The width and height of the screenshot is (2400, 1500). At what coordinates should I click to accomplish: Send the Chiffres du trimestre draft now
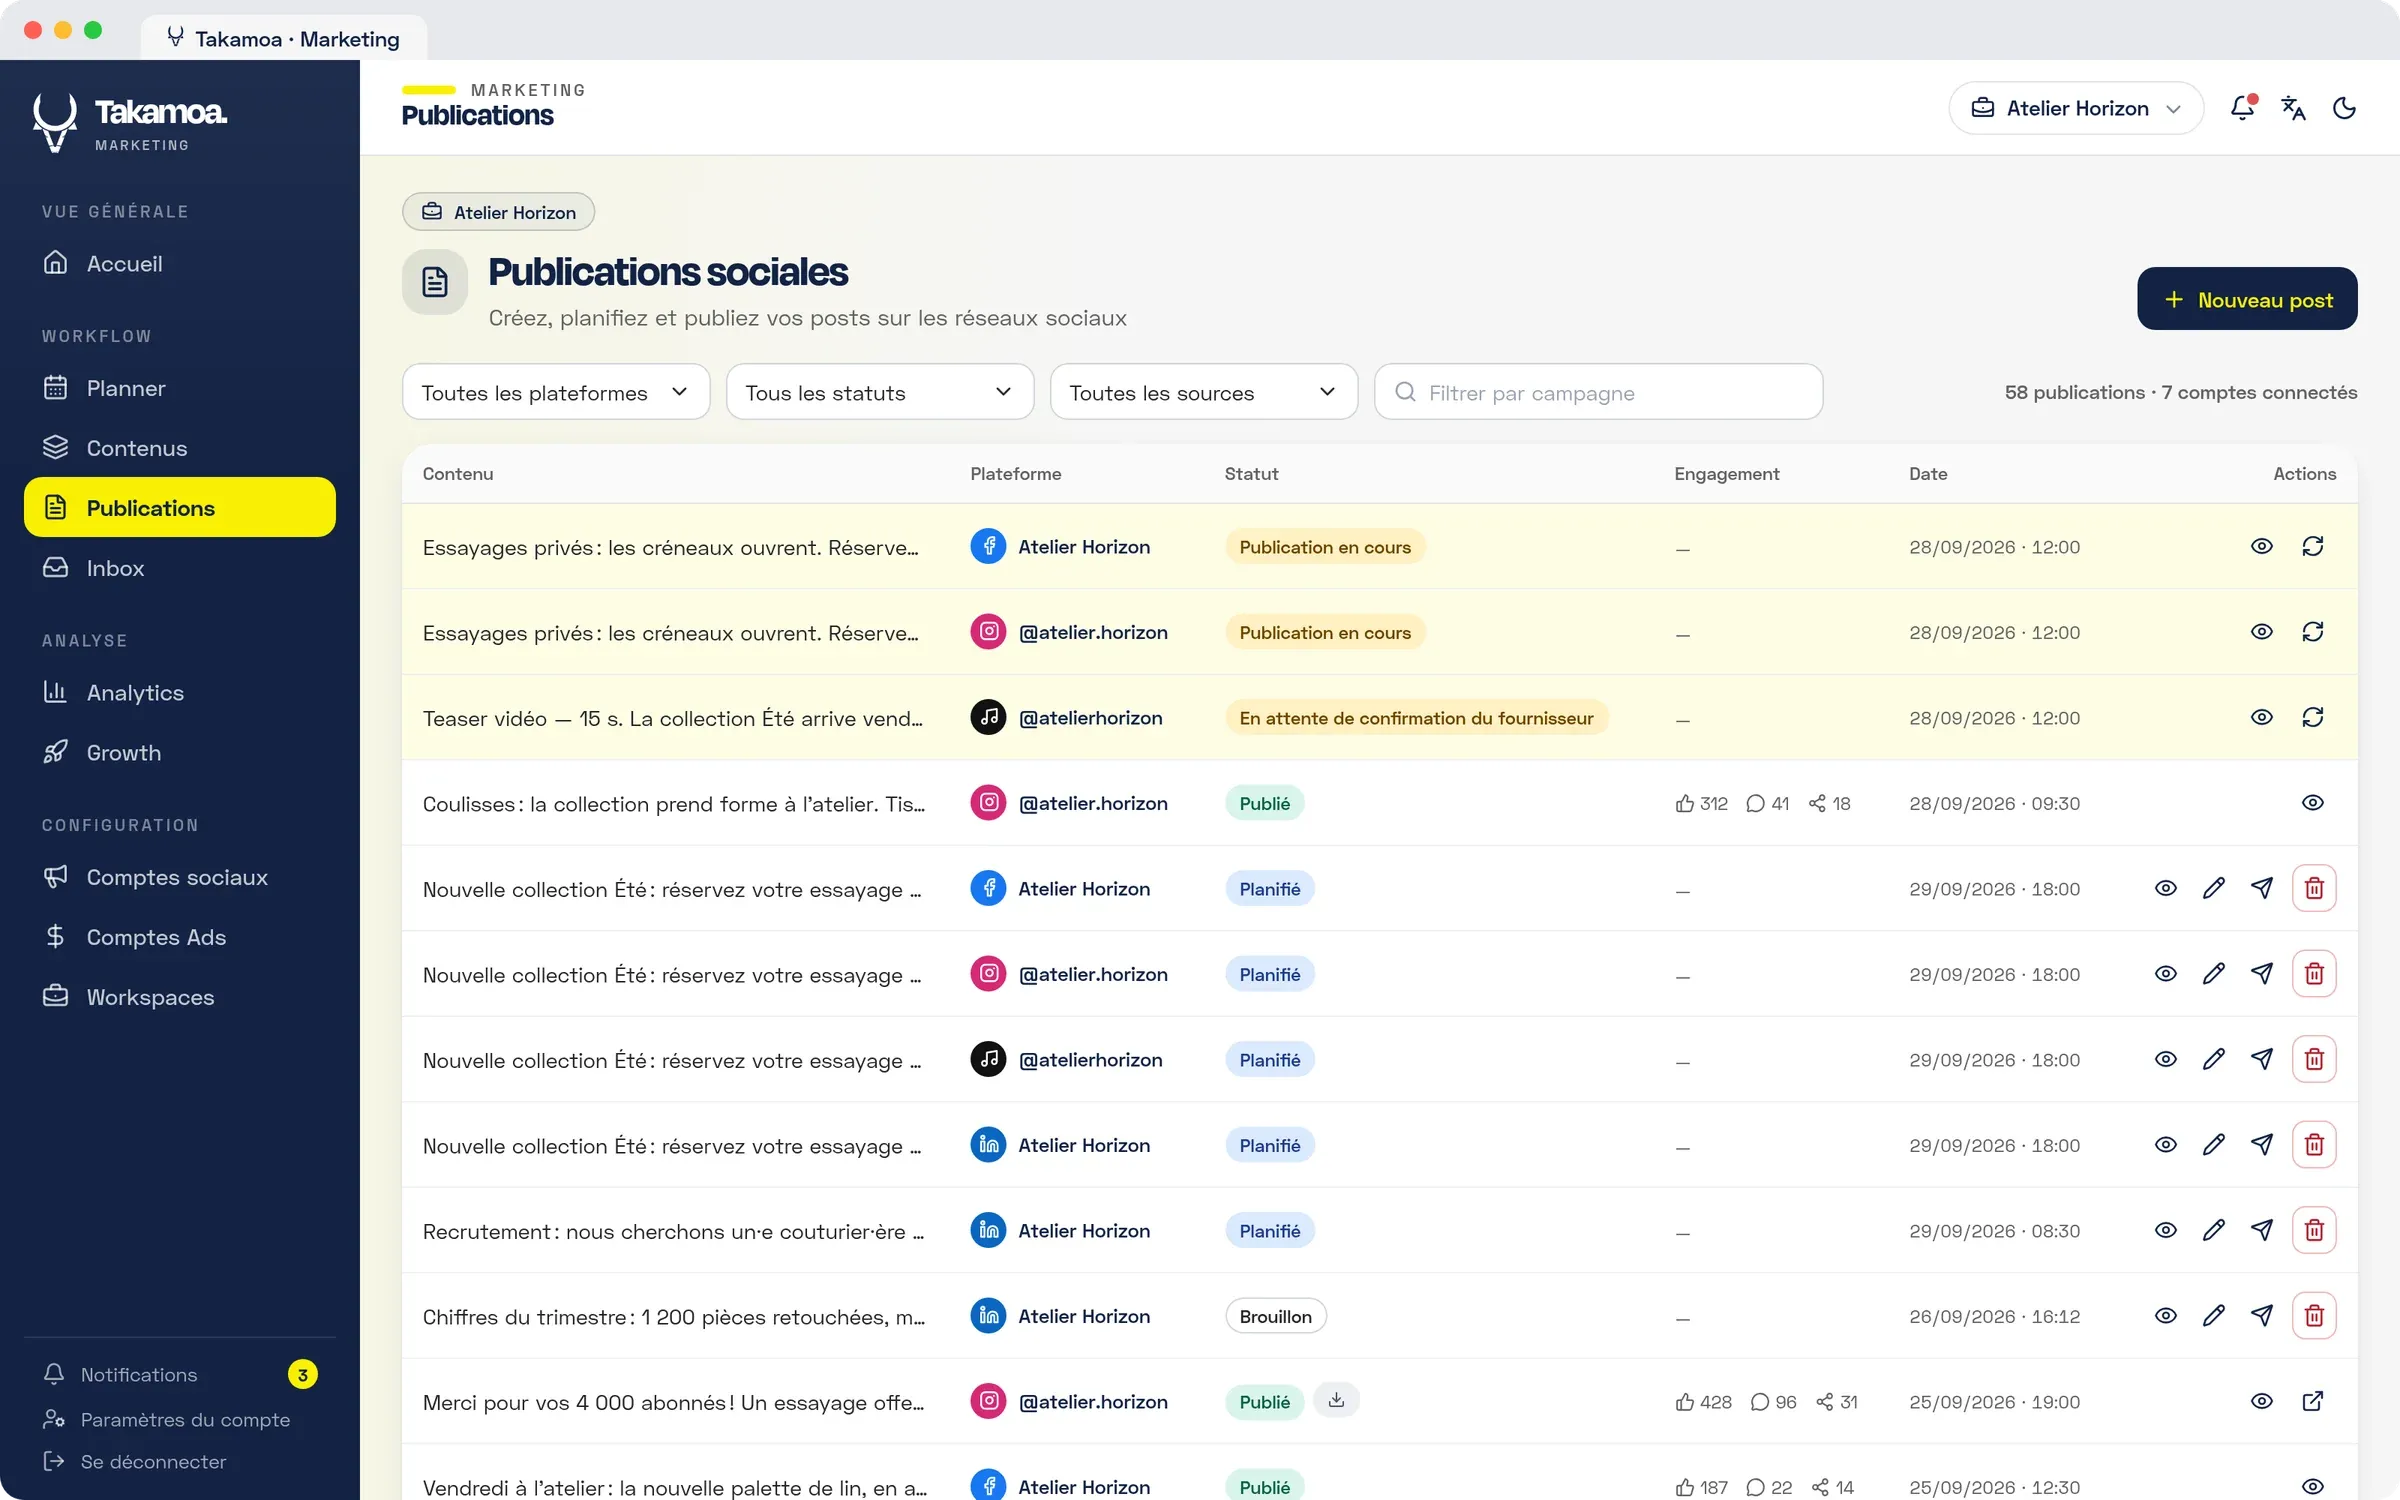(x=2262, y=1316)
